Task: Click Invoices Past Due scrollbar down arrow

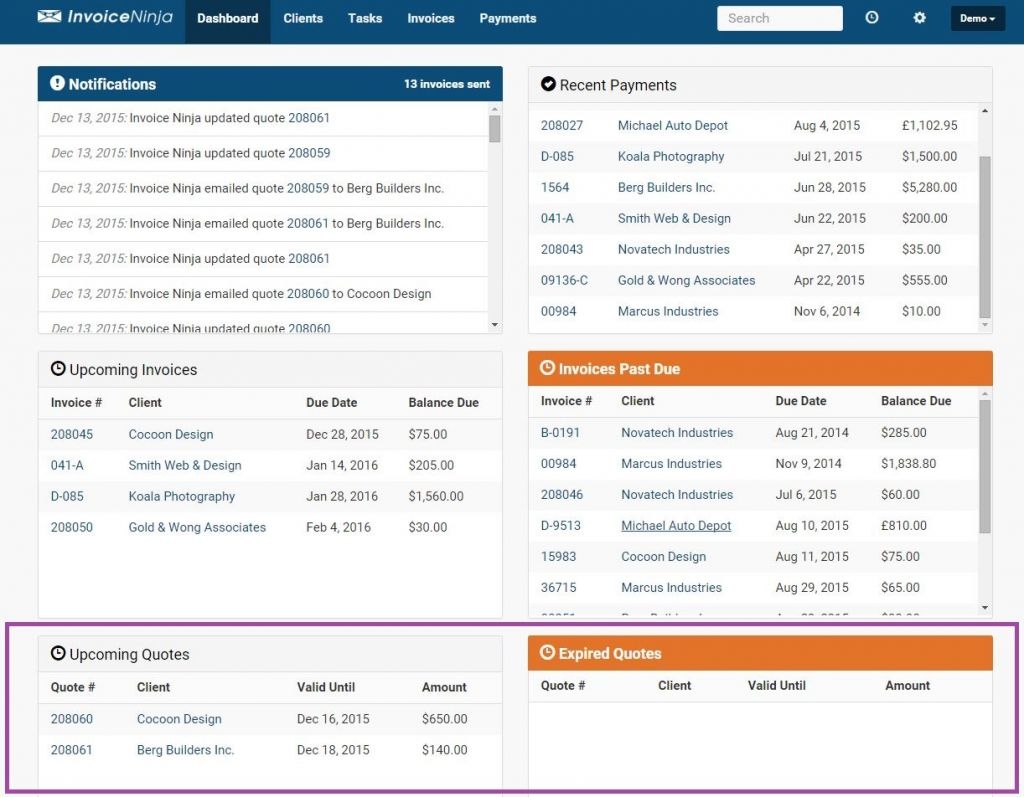Action: pyautogui.click(x=985, y=608)
